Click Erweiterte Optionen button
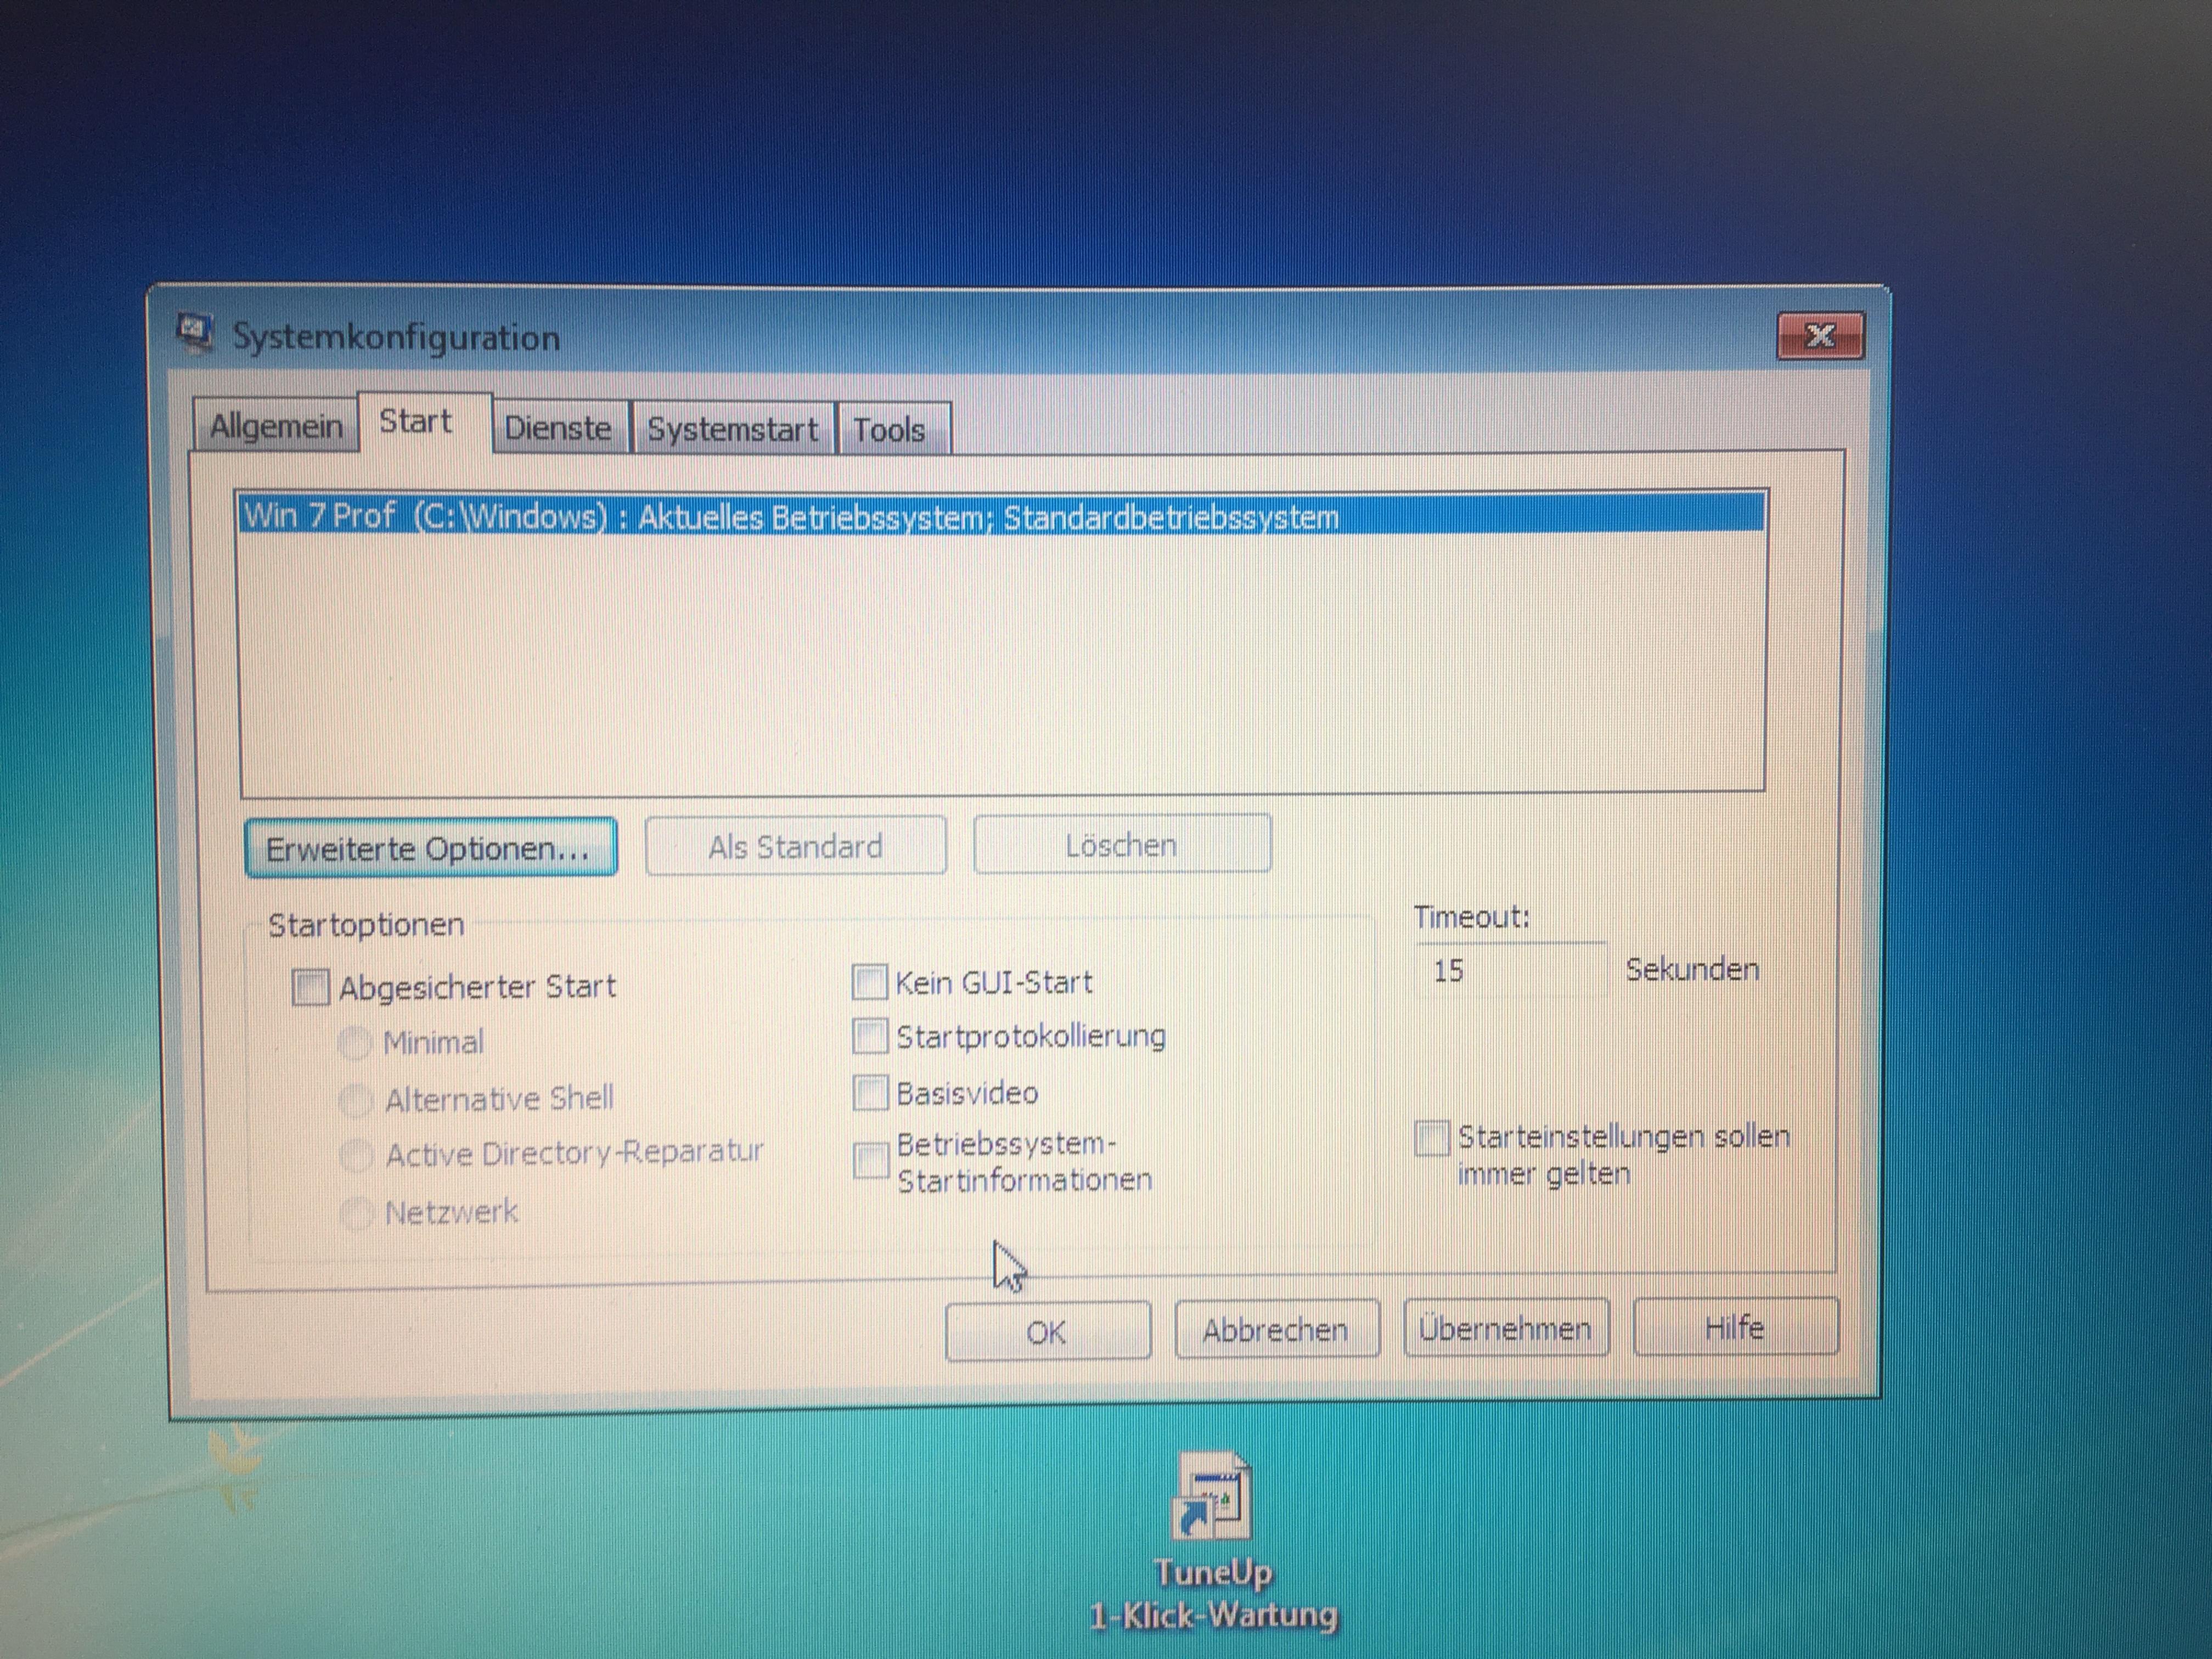2212x1659 pixels. coord(430,849)
